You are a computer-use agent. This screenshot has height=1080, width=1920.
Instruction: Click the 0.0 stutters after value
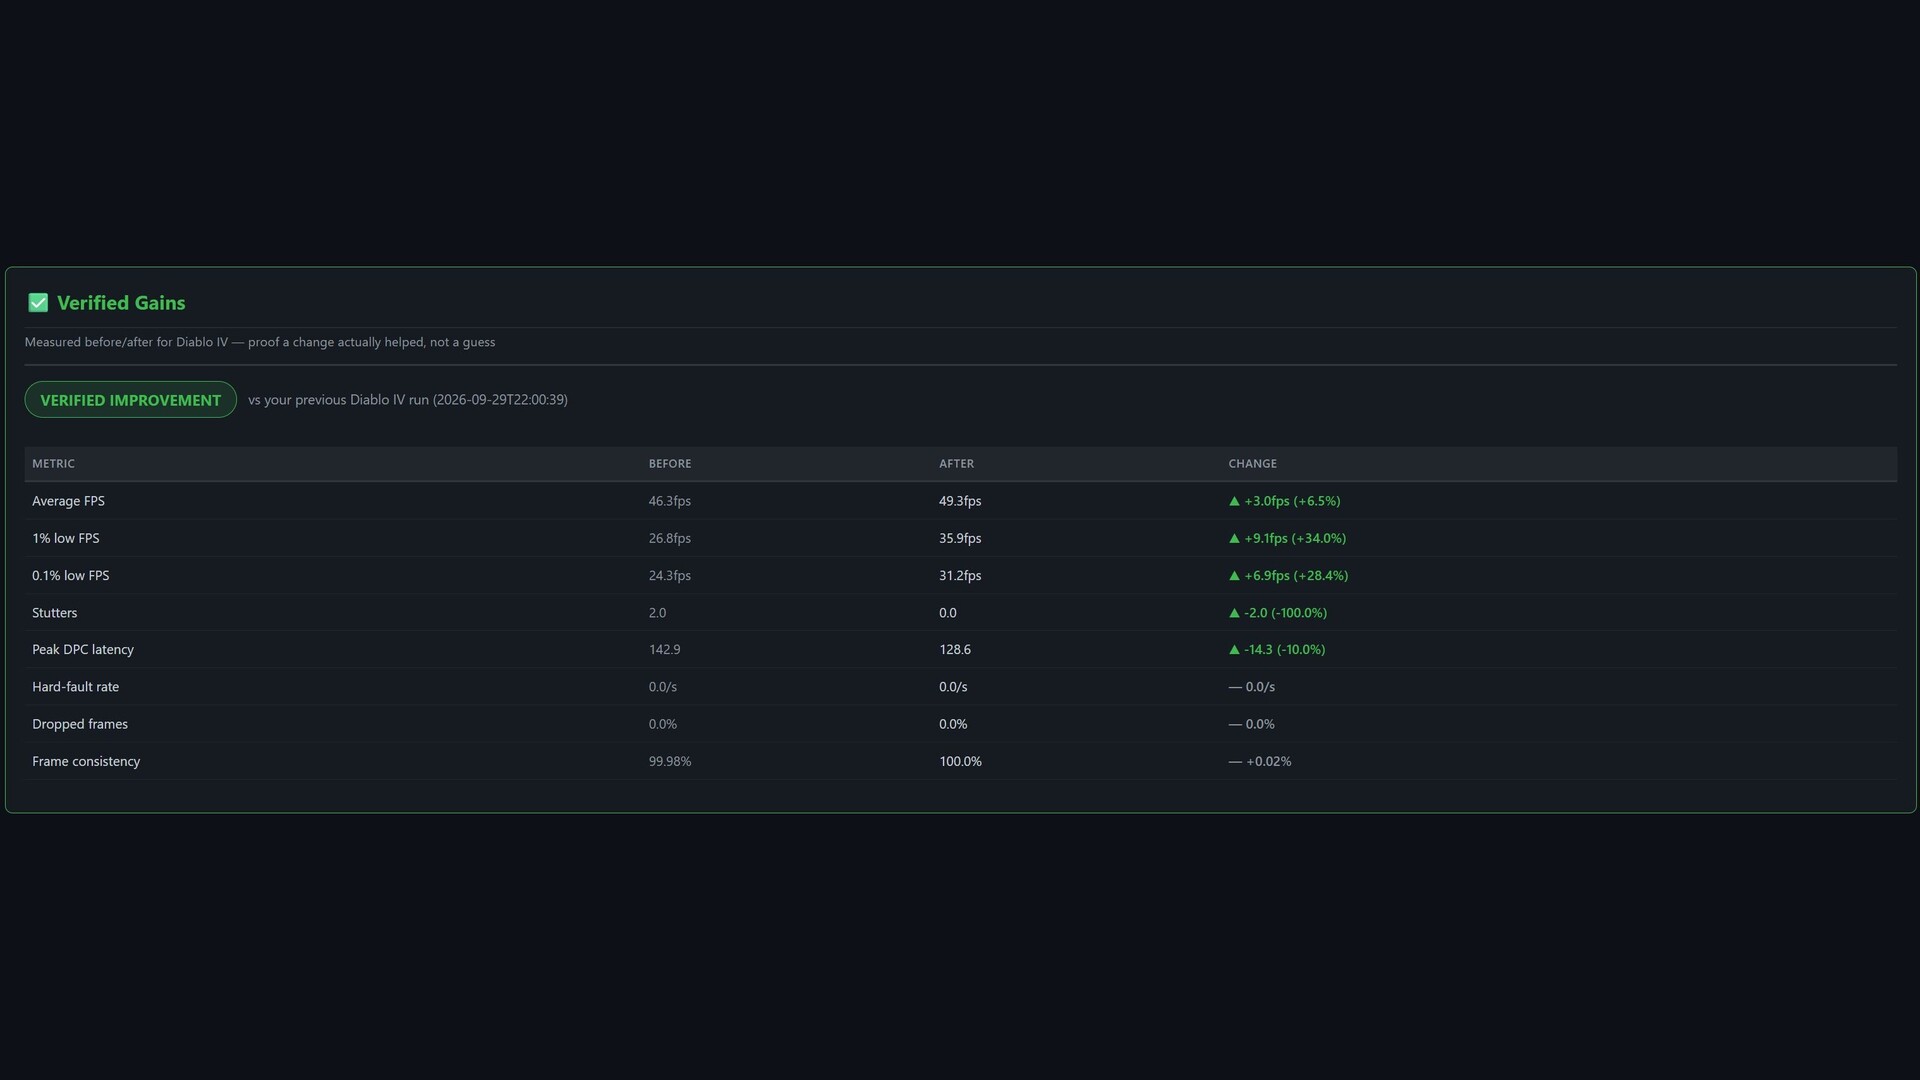947,613
